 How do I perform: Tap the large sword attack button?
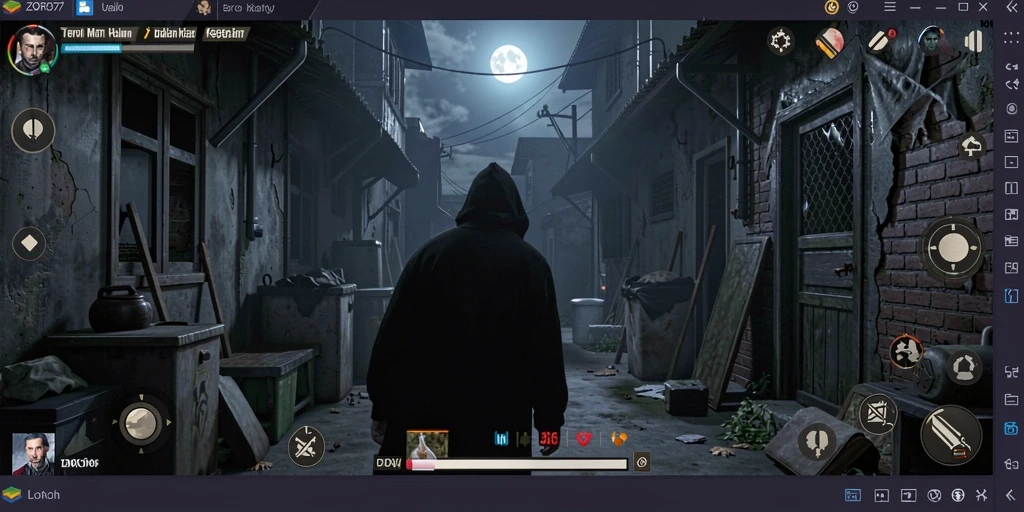tap(951, 435)
